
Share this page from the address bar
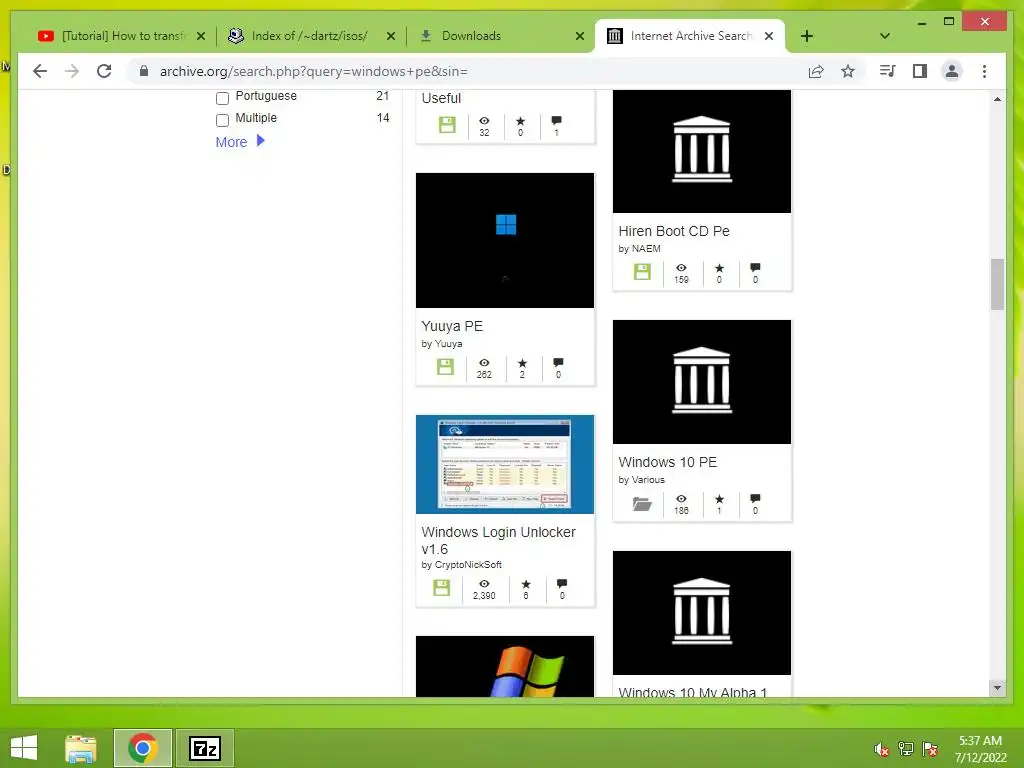816,71
